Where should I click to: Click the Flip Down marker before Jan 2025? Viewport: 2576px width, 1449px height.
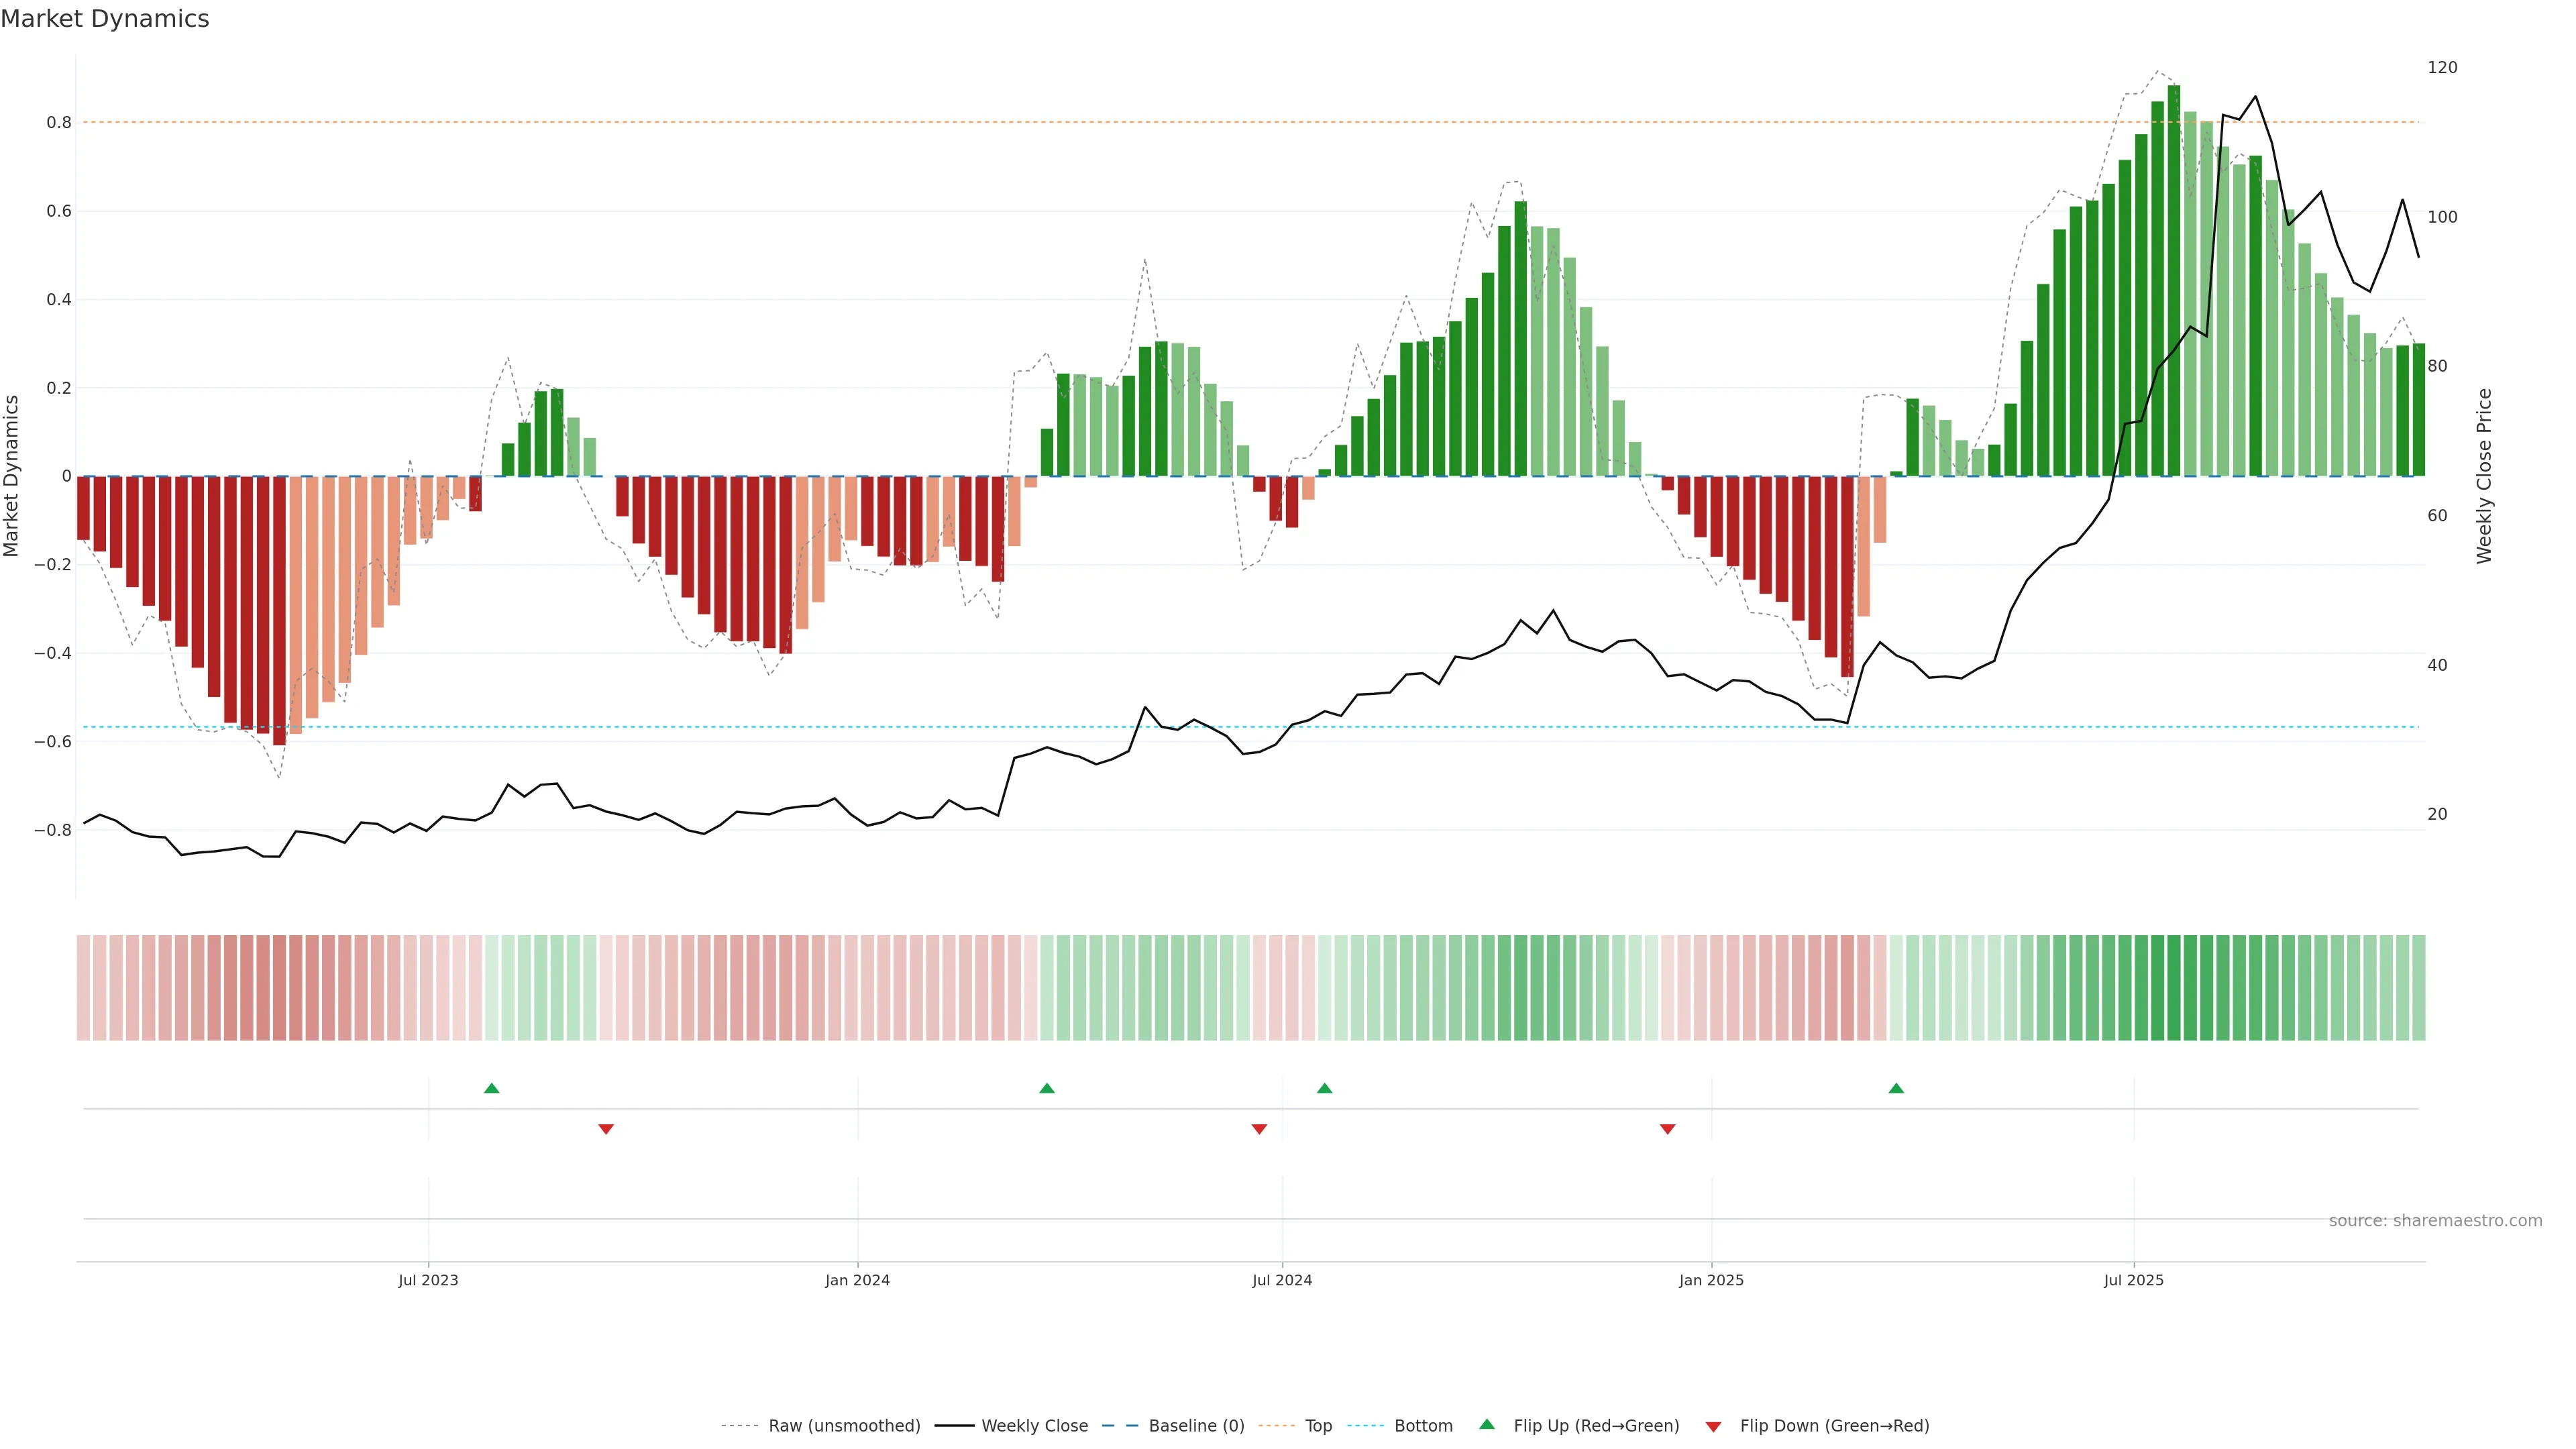(x=1667, y=1129)
